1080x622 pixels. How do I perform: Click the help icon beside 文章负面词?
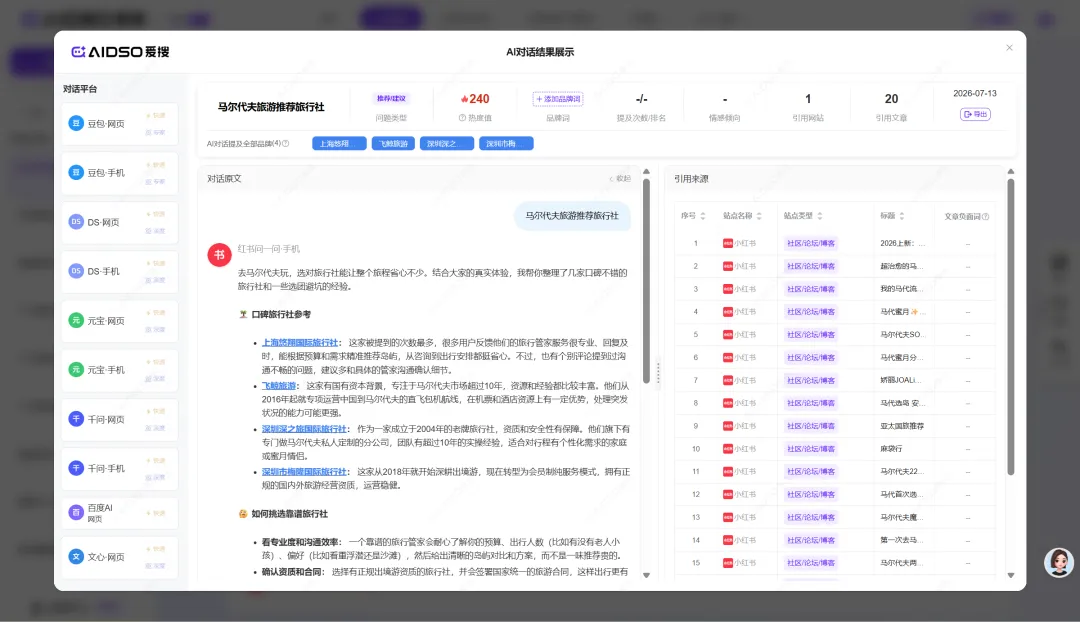tap(986, 216)
